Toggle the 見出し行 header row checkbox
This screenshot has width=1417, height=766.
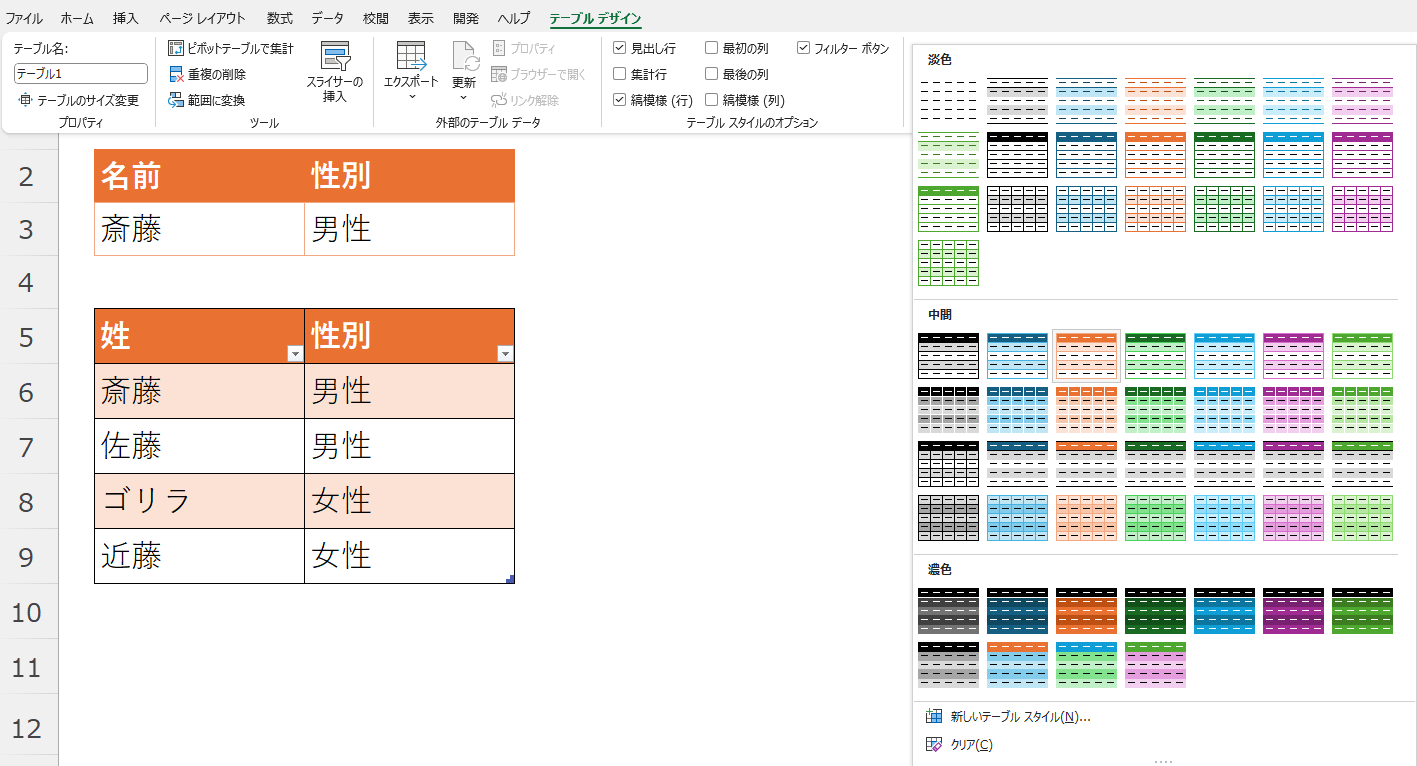[620, 48]
